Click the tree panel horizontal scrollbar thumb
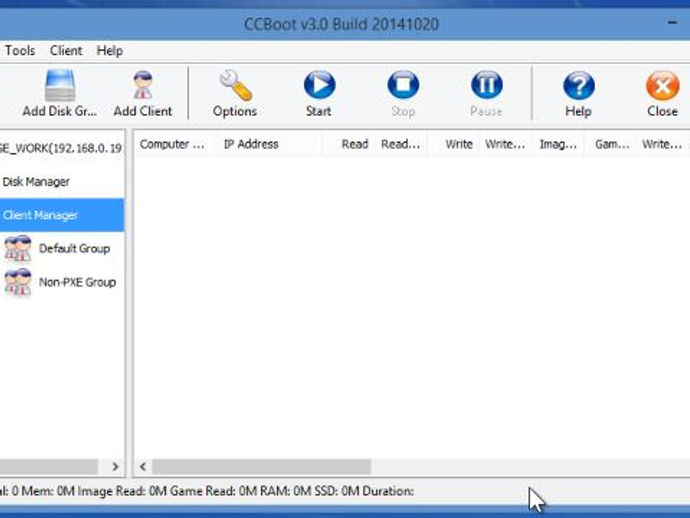This screenshot has height=518, width=690. [x=48, y=467]
